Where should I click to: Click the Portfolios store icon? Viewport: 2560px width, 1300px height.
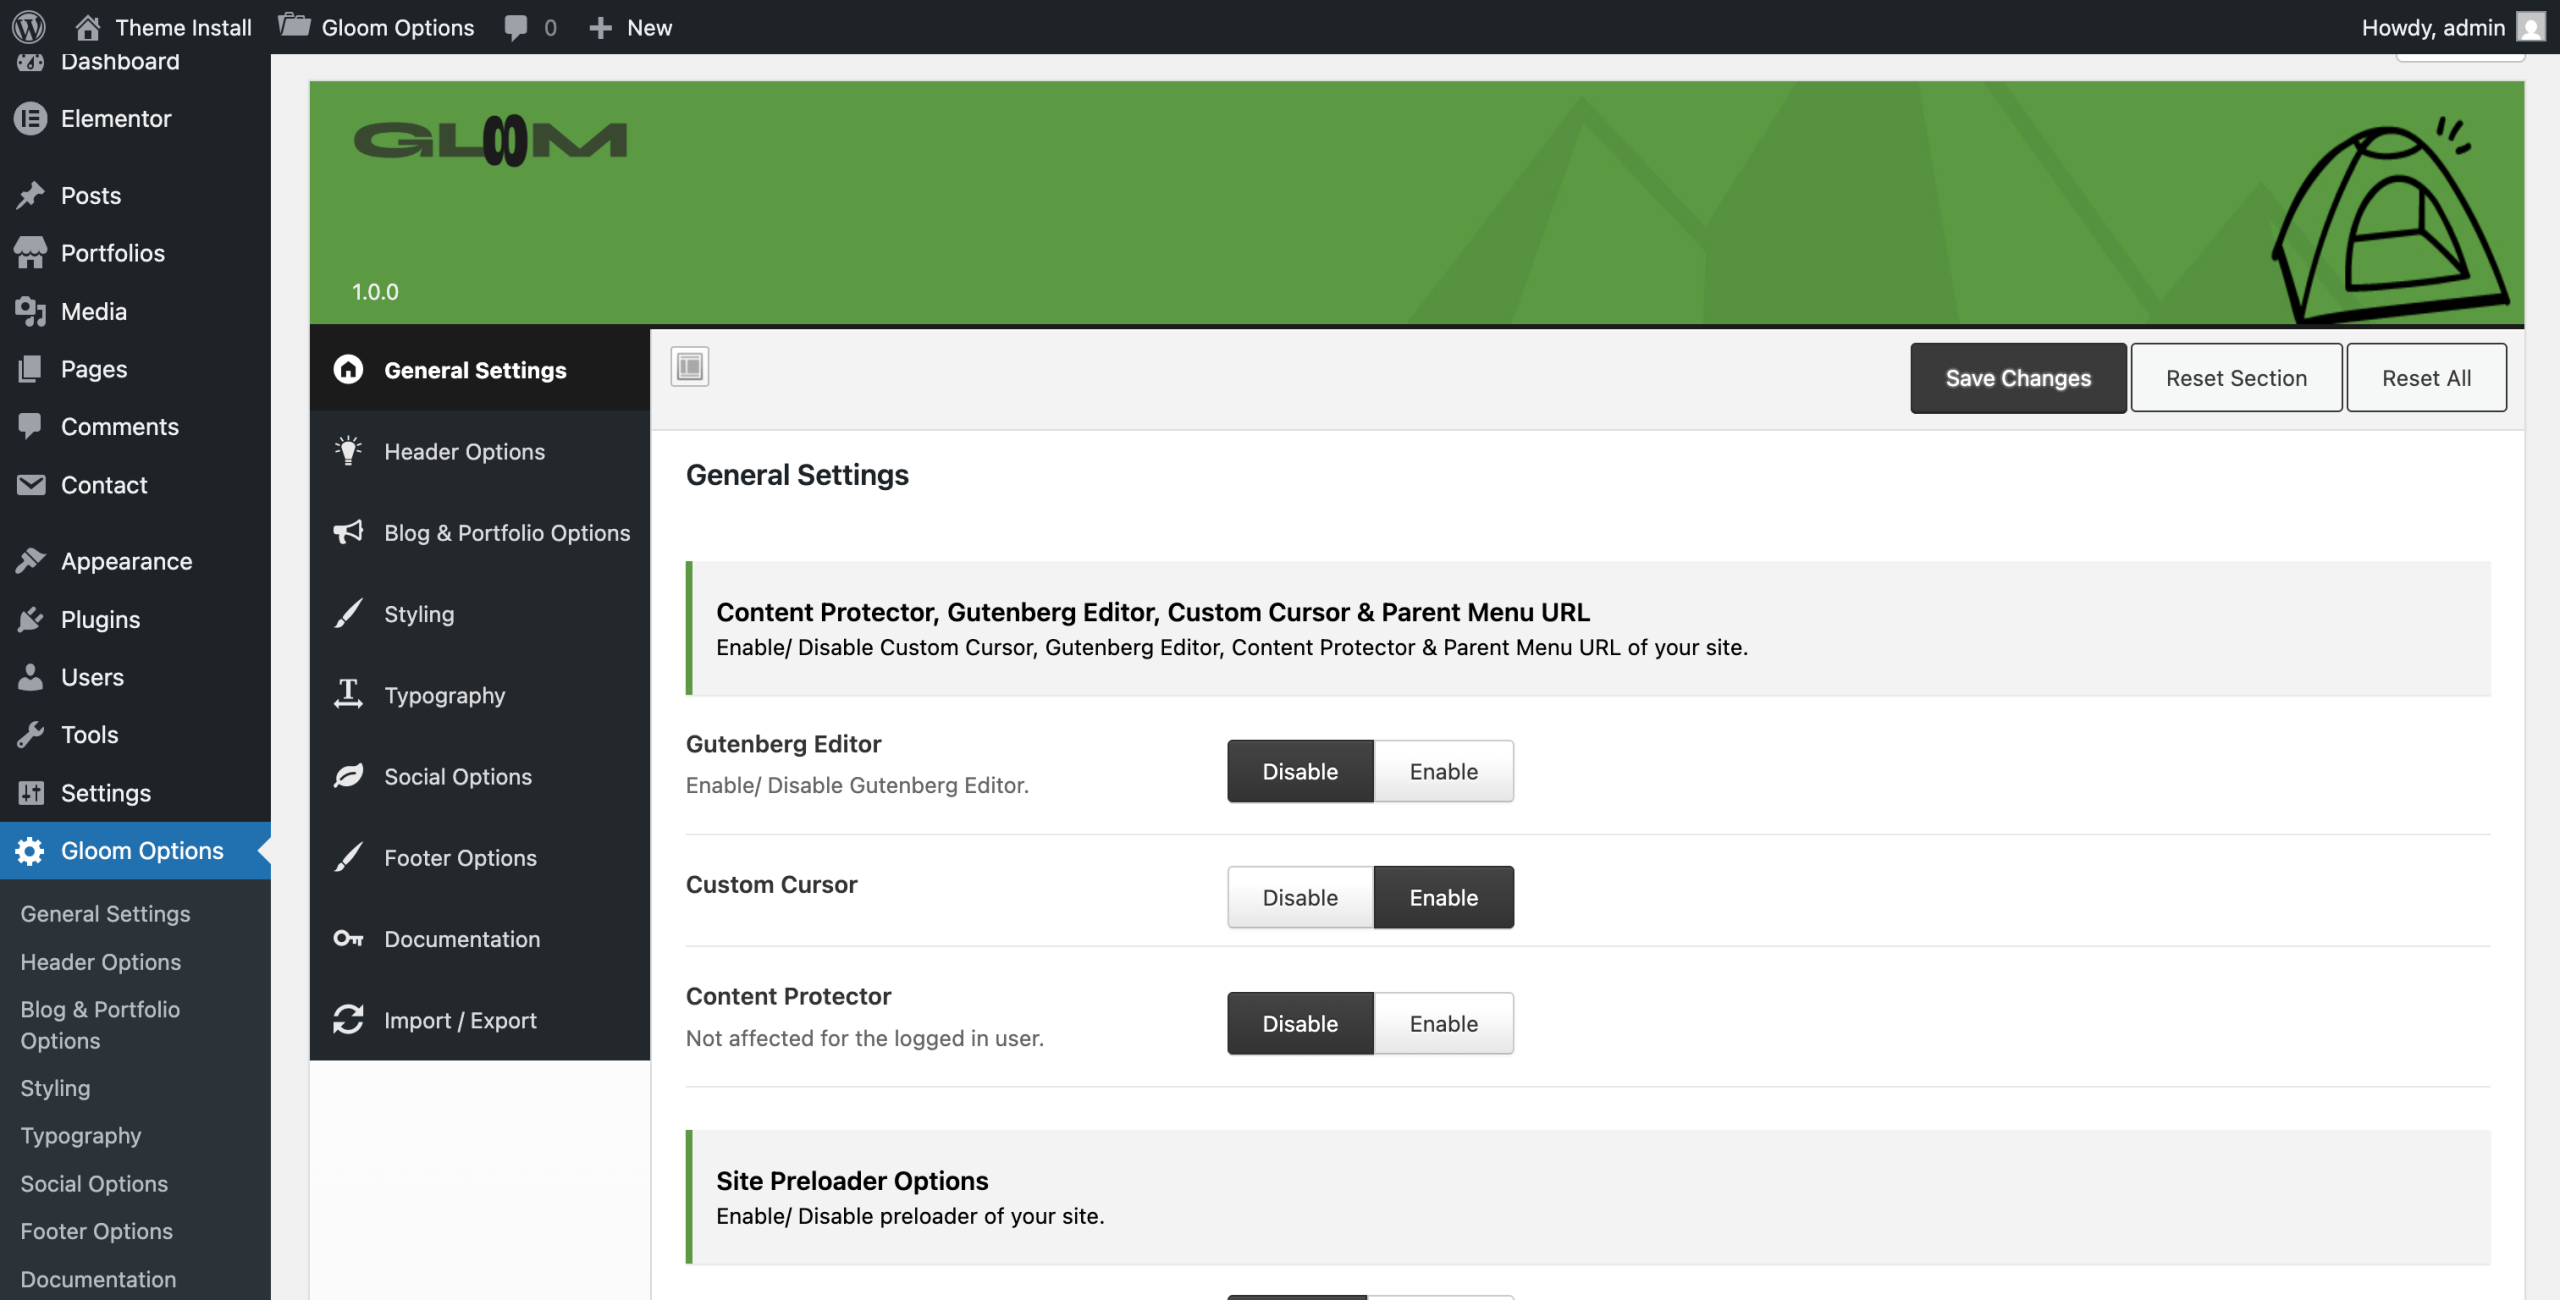(31, 253)
